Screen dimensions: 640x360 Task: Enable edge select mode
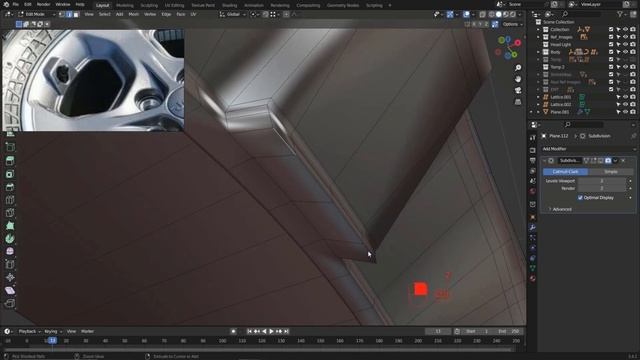69,14
